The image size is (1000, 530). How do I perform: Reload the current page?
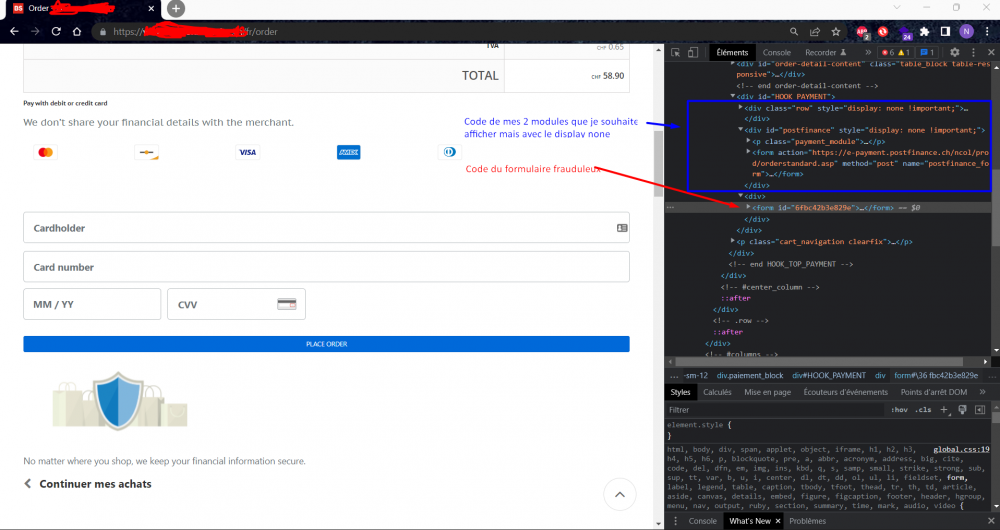coord(56,31)
